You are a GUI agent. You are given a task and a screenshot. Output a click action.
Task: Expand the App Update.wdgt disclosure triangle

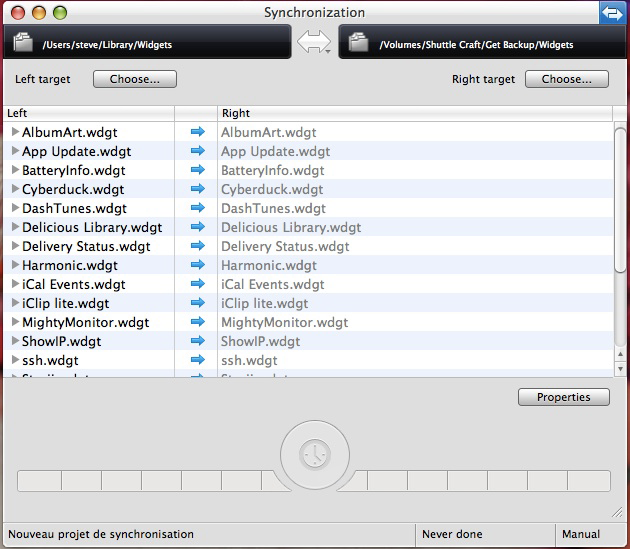click(x=15, y=151)
